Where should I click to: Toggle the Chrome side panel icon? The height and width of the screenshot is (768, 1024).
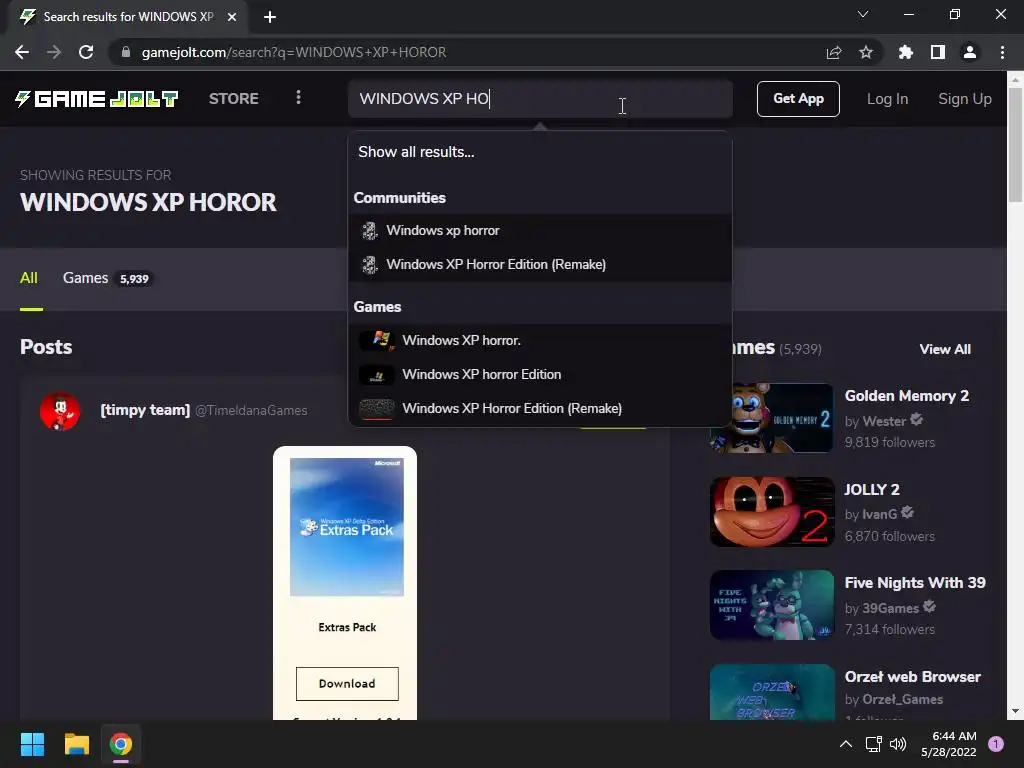[x=938, y=52]
